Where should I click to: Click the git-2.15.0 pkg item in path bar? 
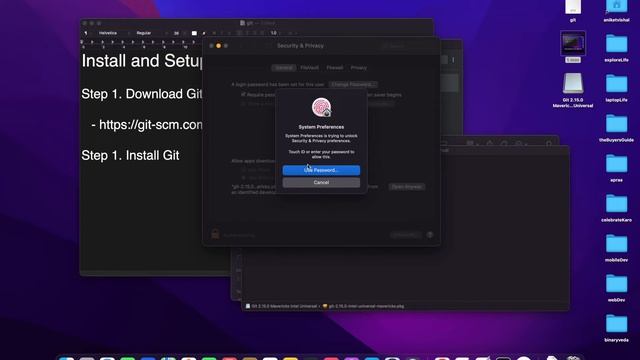click(x=363, y=306)
